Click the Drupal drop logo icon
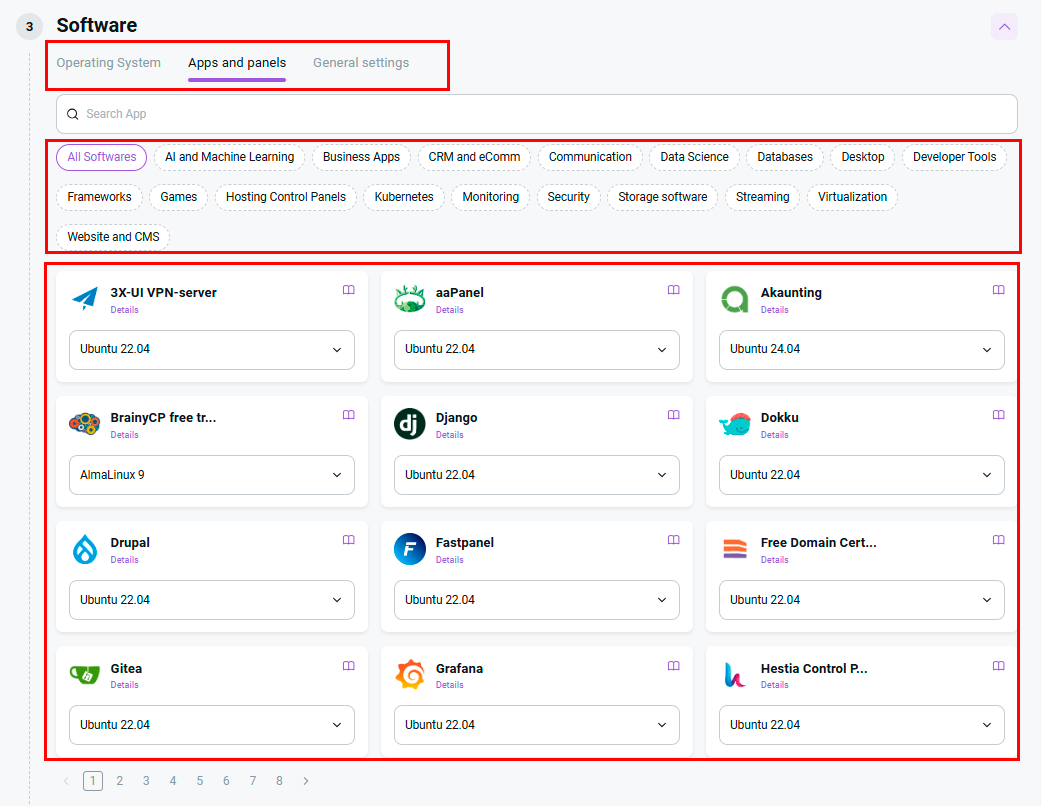1041x806 pixels. point(85,550)
